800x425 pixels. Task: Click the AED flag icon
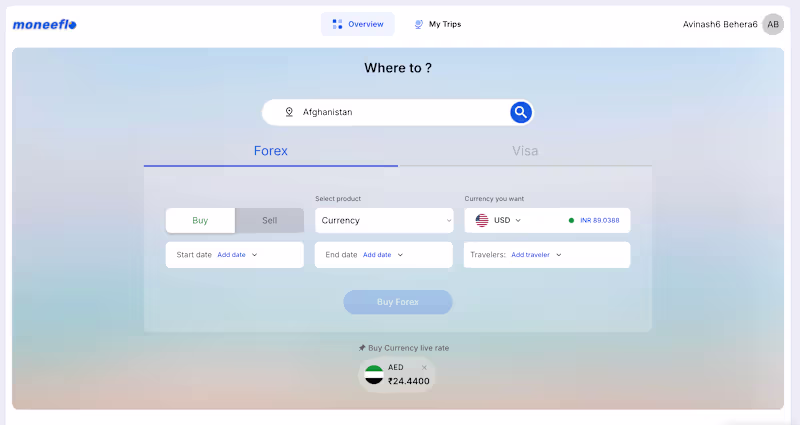(374, 374)
